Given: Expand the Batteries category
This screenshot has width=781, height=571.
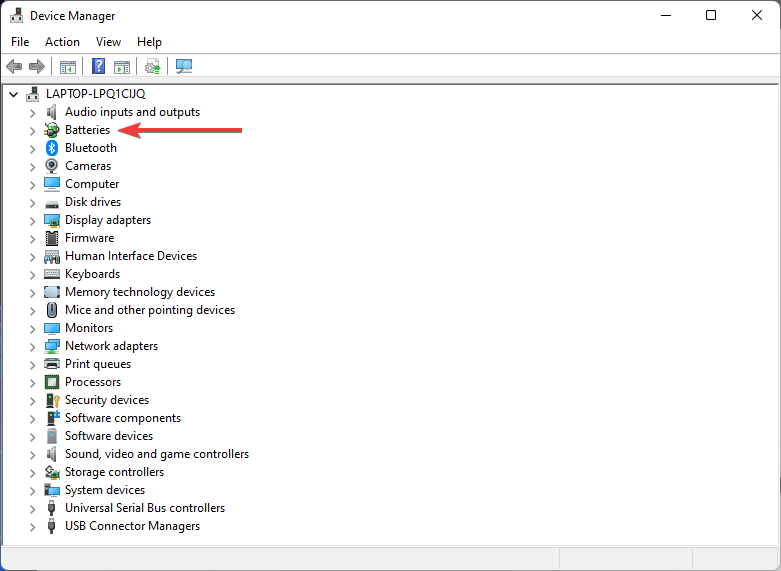Looking at the screenshot, I should (32, 131).
